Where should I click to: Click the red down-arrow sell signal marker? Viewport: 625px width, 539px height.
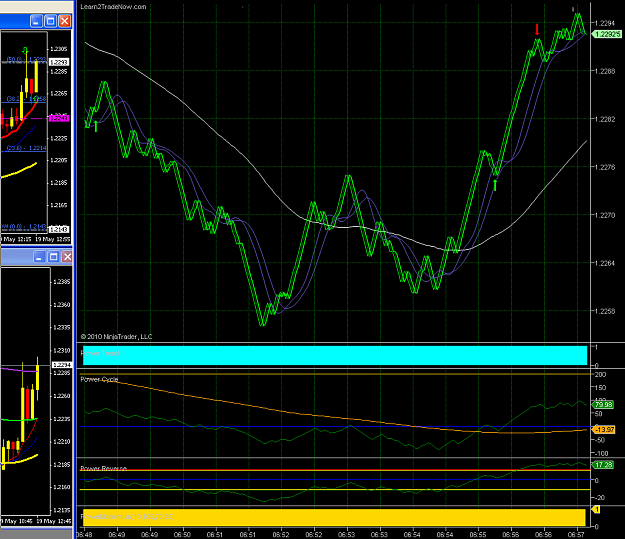[537, 30]
